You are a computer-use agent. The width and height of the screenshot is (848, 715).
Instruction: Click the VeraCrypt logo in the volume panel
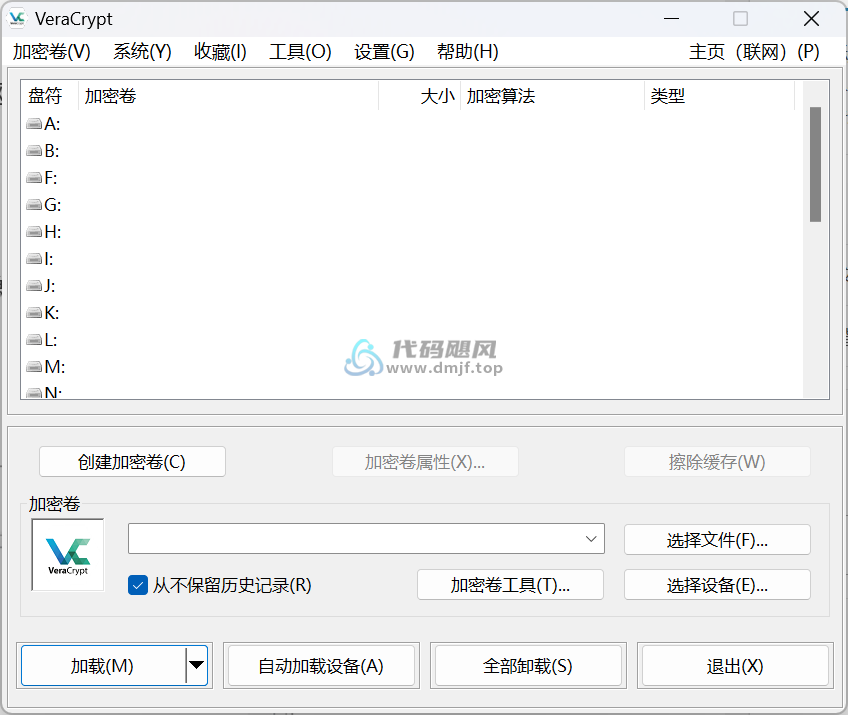click(68, 555)
